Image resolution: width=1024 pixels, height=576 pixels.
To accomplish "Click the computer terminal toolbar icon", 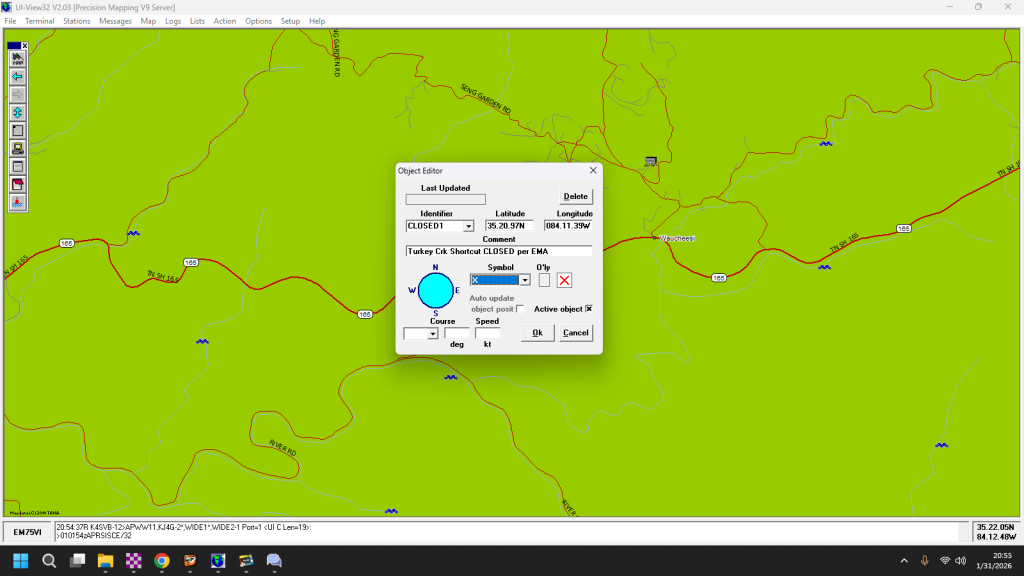I will [17, 148].
